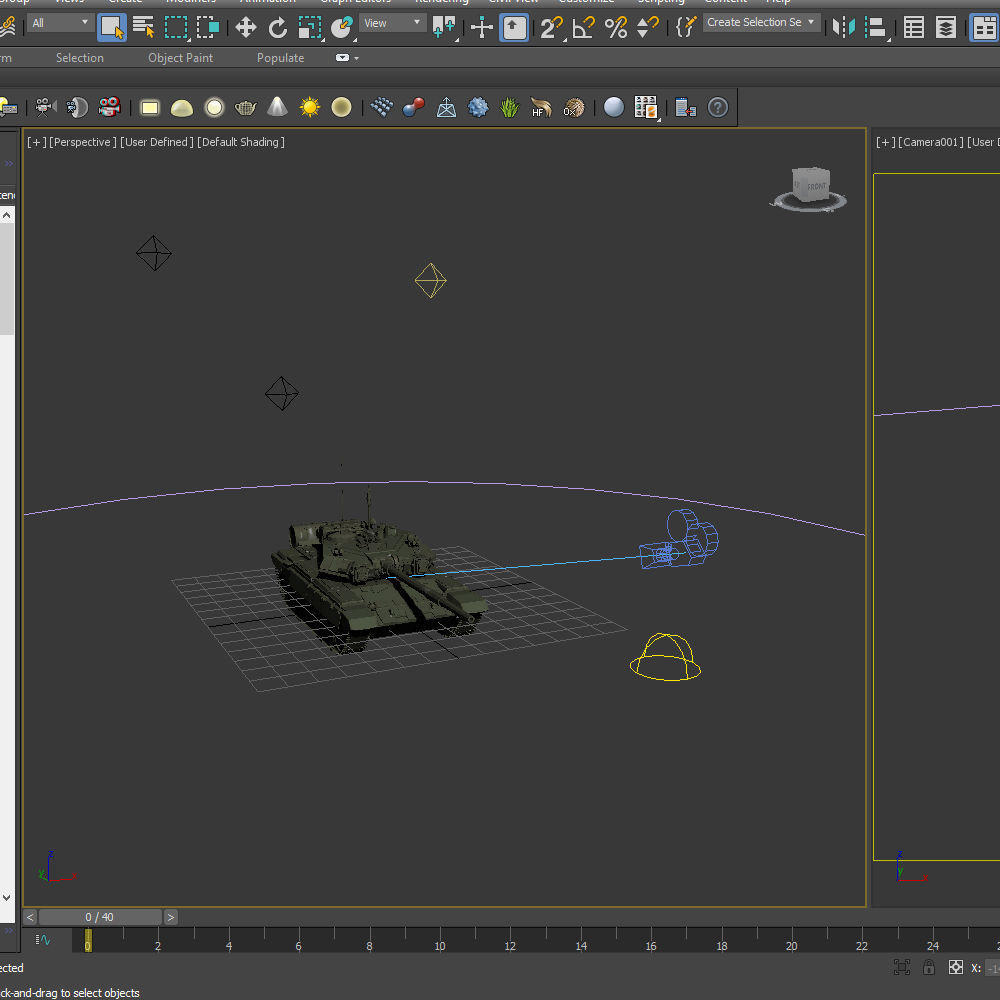
Task: Toggle 2D Snaps
Action: click(552, 27)
